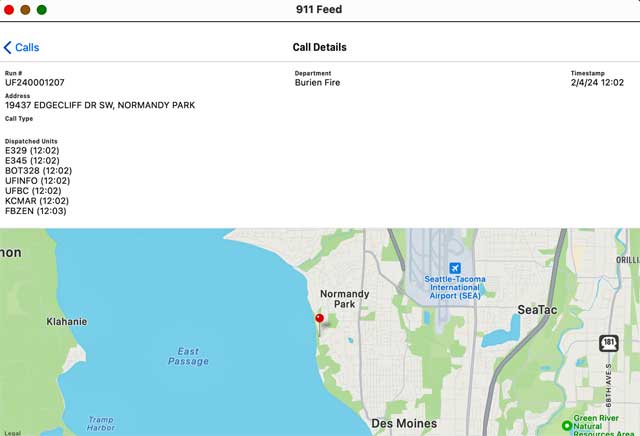
Task: Click the Des Moines map label
Action: [x=404, y=424]
